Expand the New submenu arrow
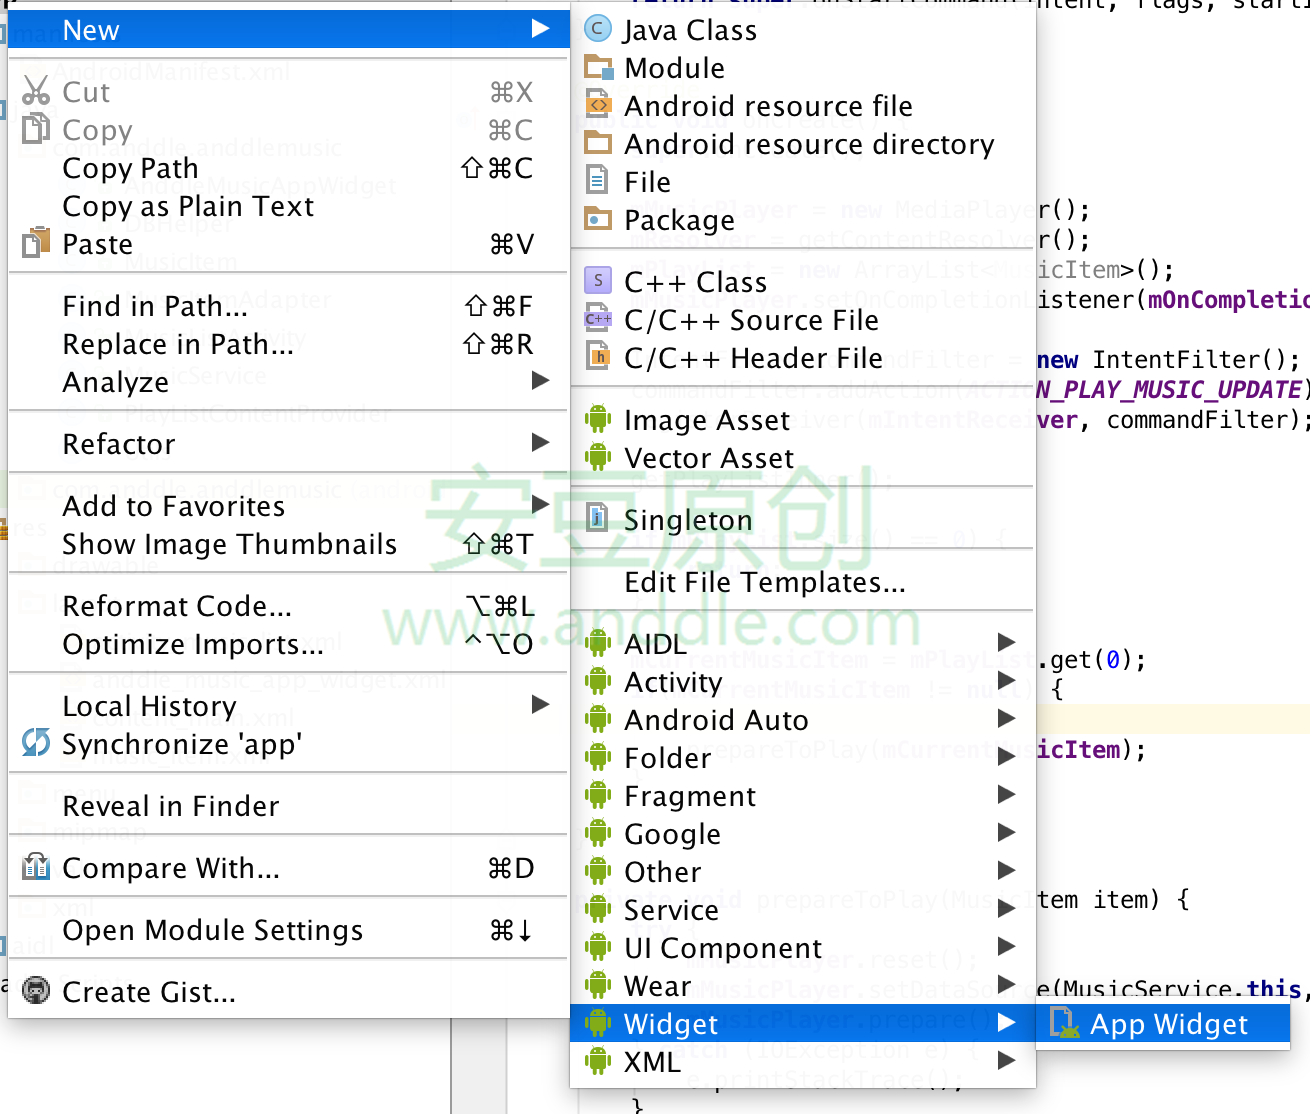1310x1114 pixels. 541,28
